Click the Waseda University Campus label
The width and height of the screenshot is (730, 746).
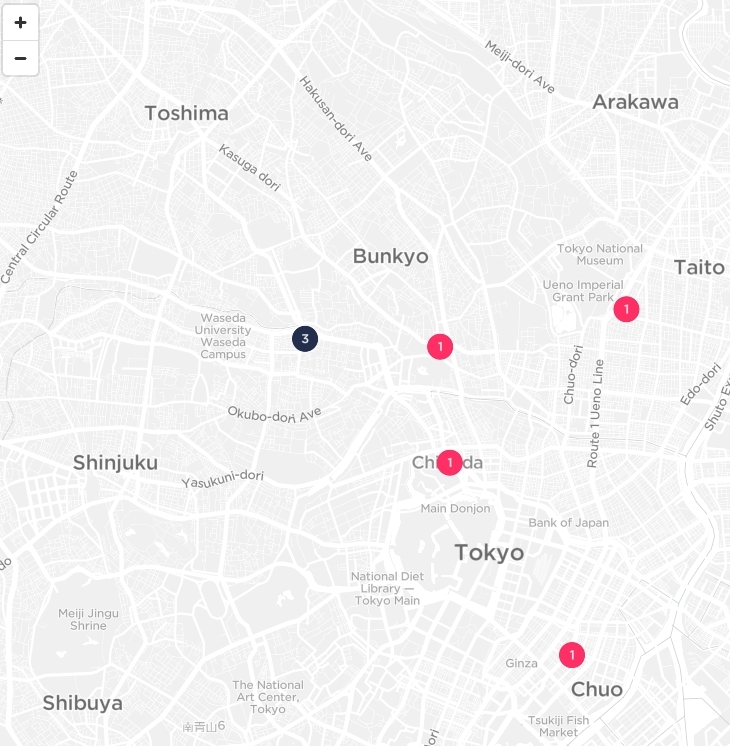pos(223,336)
